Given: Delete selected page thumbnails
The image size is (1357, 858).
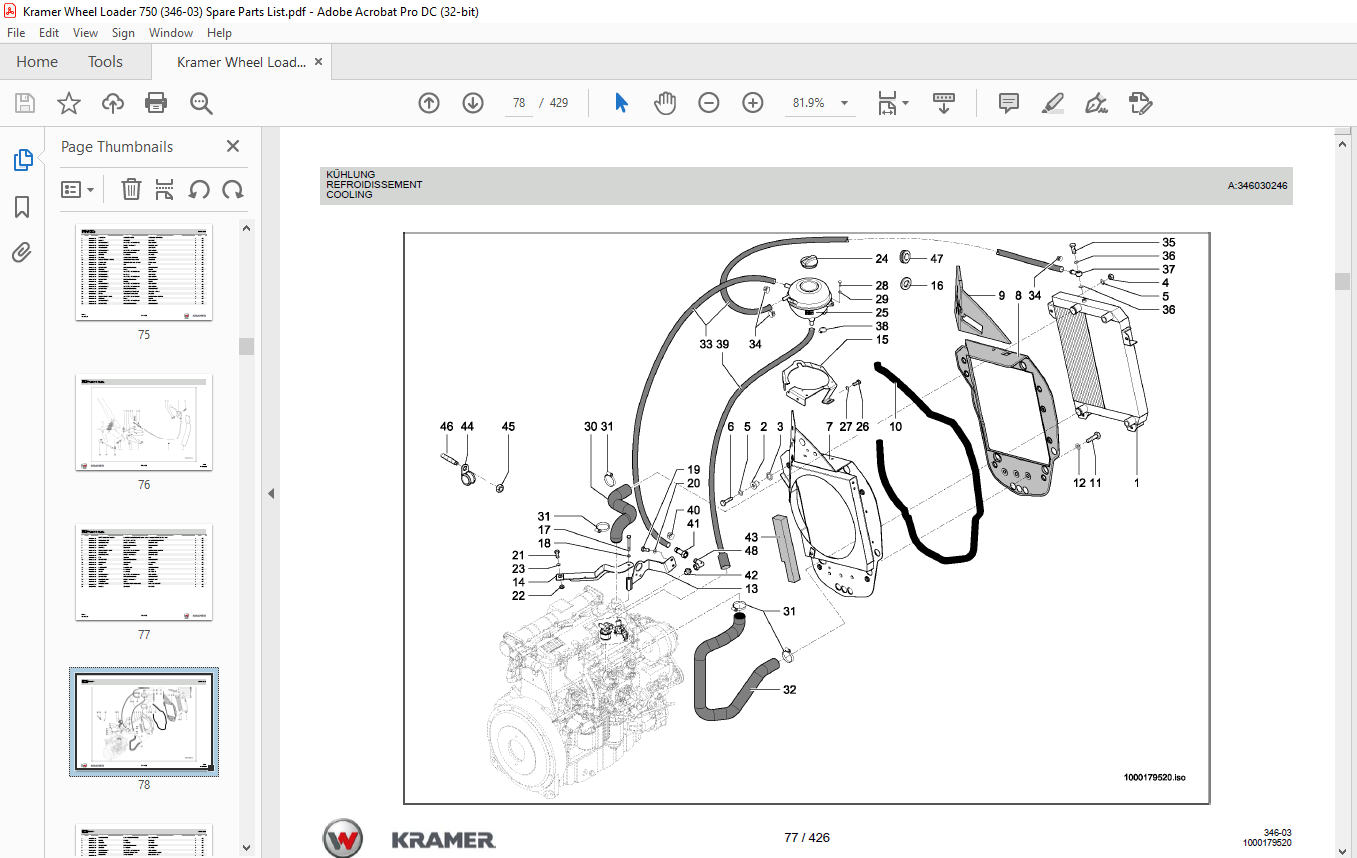Looking at the screenshot, I should click(x=131, y=189).
